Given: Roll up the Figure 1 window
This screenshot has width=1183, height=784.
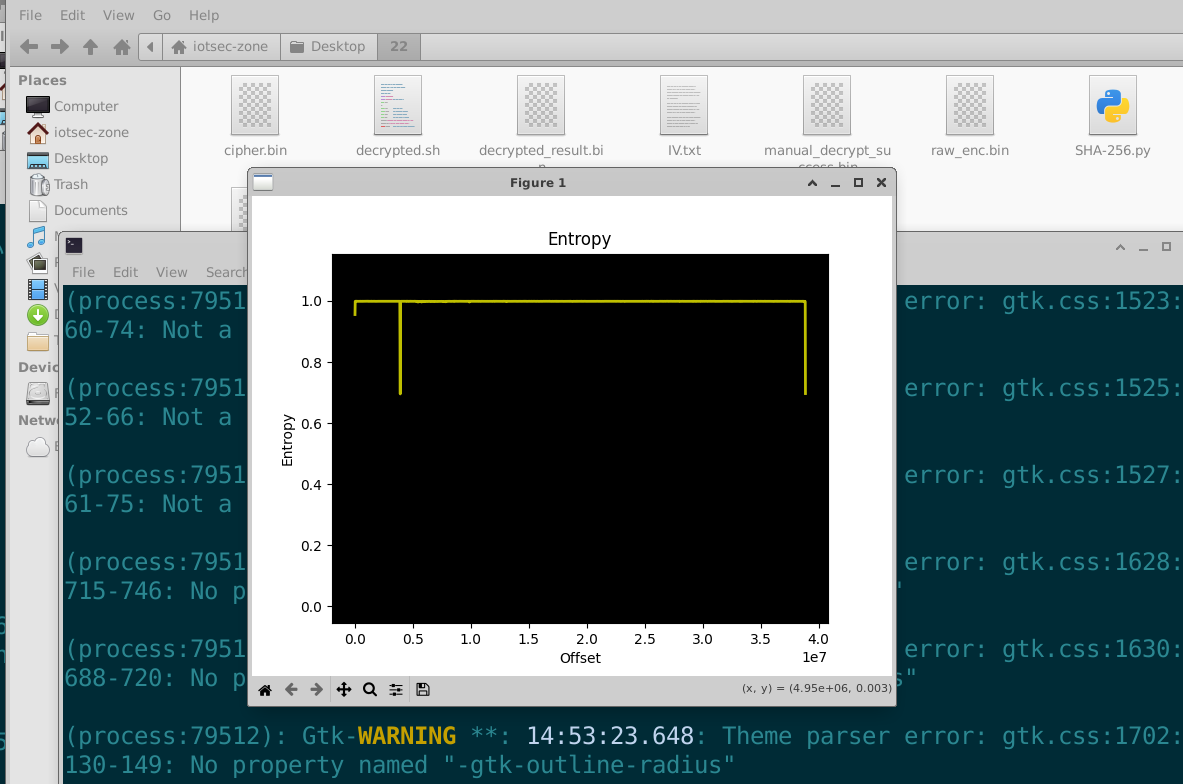Looking at the screenshot, I should point(813,183).
